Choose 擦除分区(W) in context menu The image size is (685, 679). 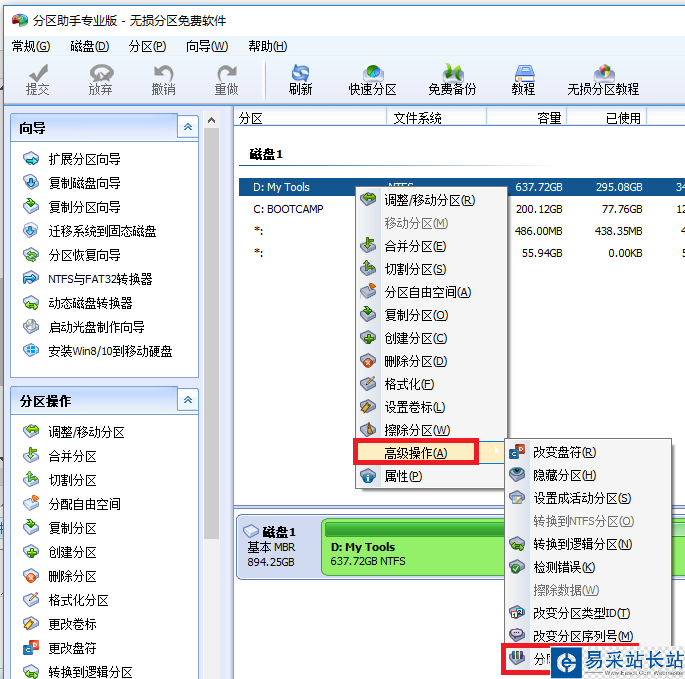point(431,430)
